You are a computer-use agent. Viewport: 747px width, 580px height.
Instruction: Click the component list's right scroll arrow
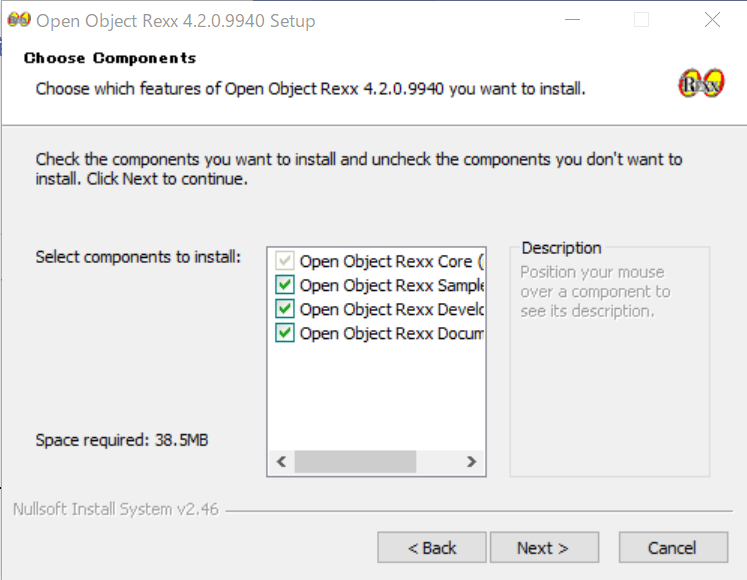pyautogui.click(x=472, y=462)
